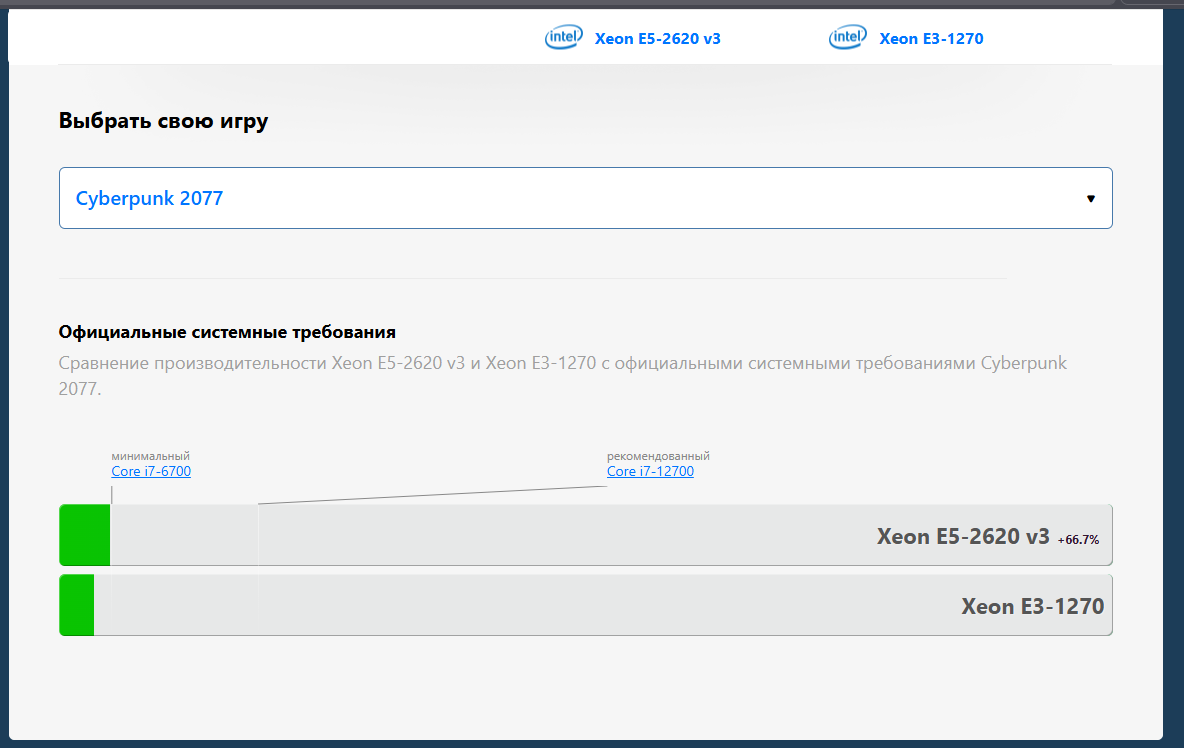Viewport: 1184px width, 748px height.
Task: Click the Intel logo beside Xeon E3-1270
Action: click(x=848, y=37)
